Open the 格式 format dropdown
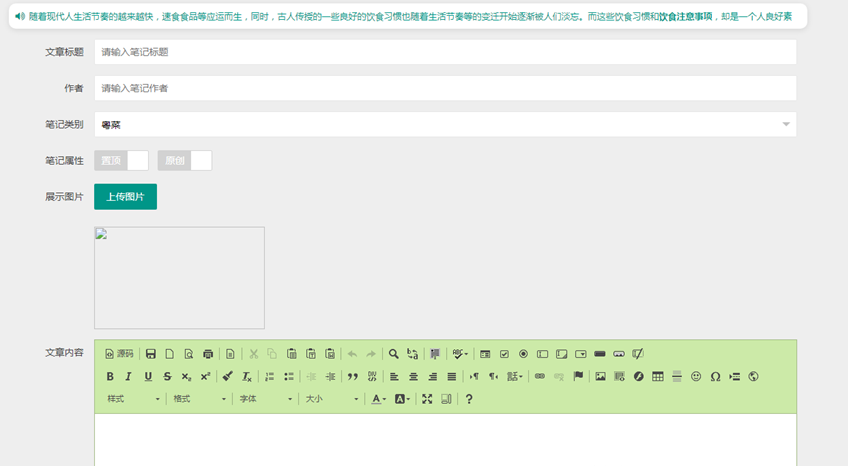The image size is (848, 466). tap(199, 399)
